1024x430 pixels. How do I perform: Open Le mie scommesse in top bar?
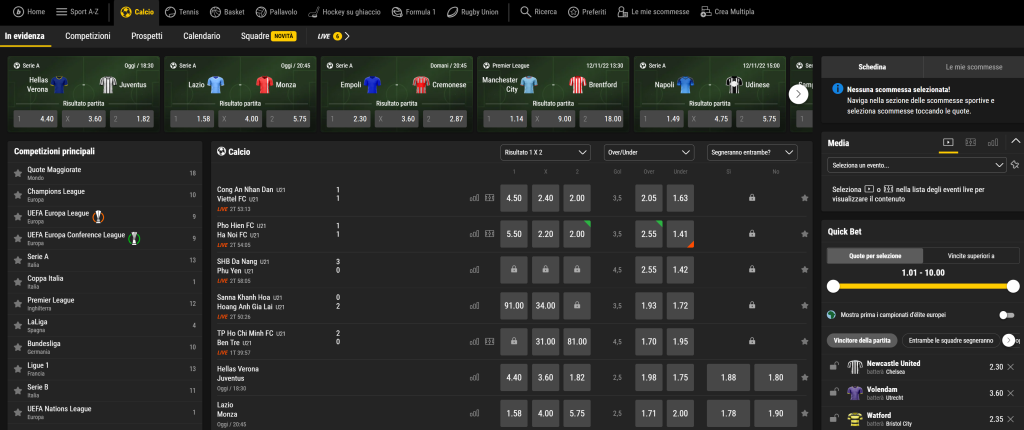click(x=653, y=12)
